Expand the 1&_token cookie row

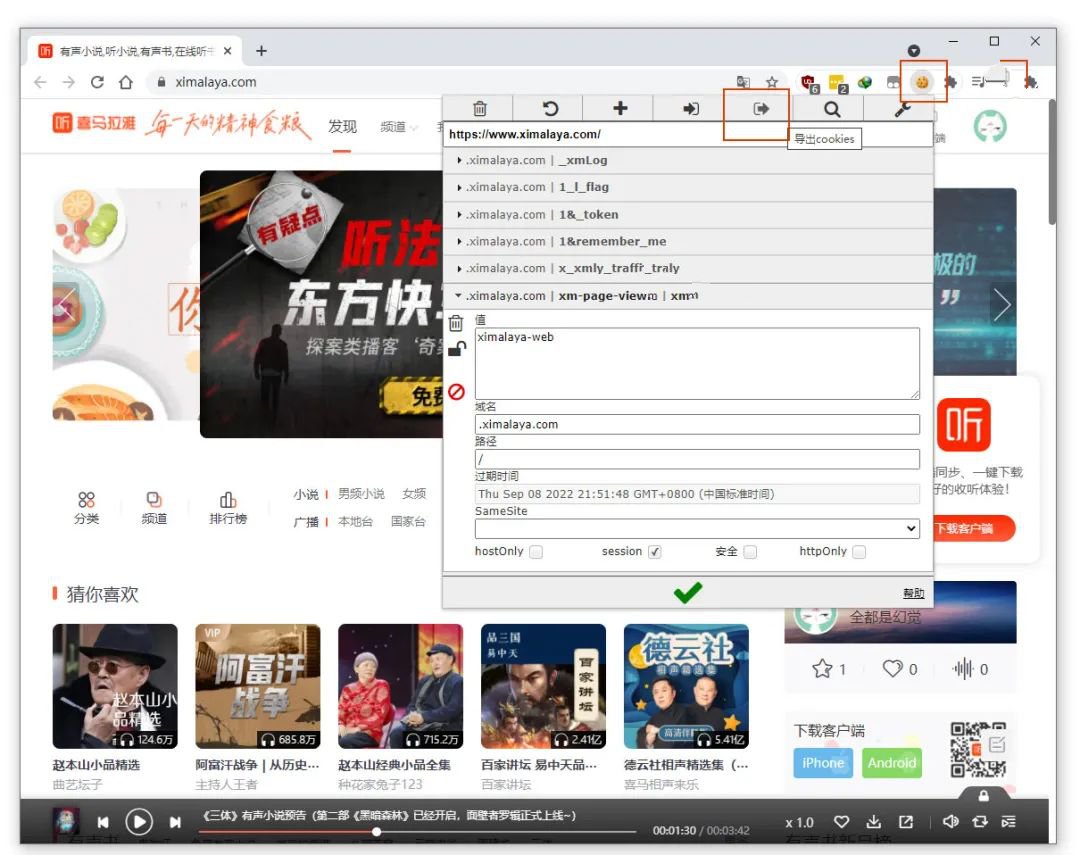click(687, 214)
